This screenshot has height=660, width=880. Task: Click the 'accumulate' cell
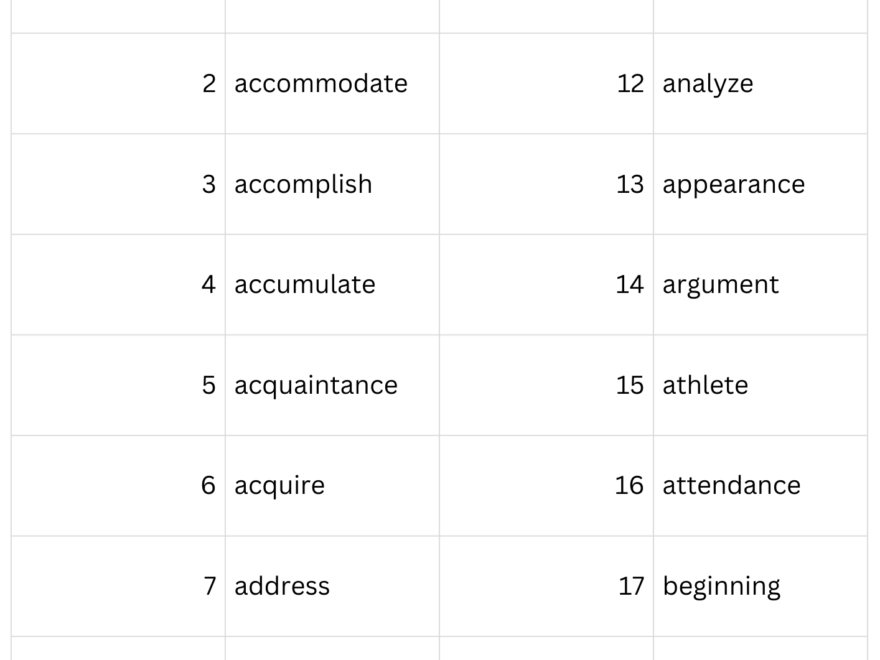305,285
